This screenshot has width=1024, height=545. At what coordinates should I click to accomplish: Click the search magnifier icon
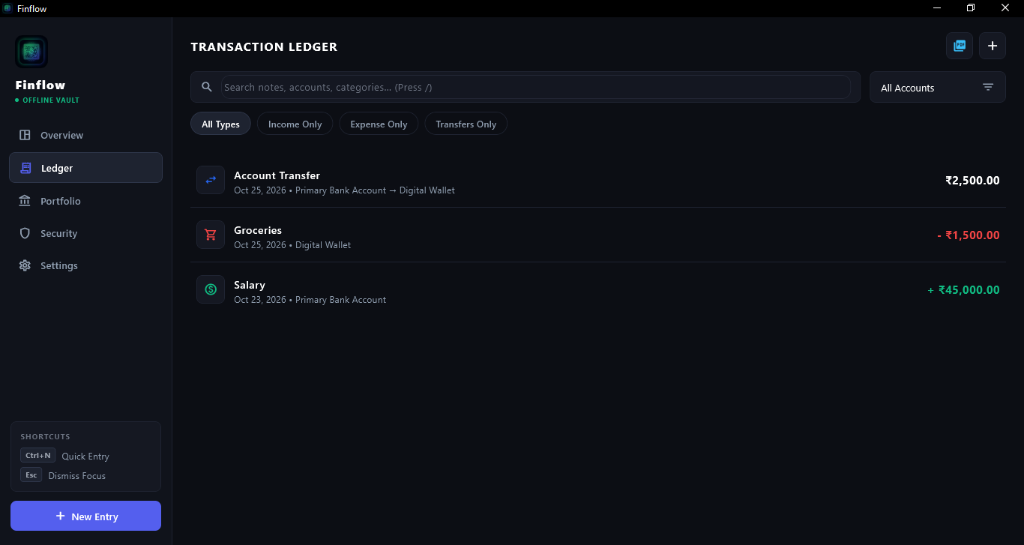click(206, 87)
